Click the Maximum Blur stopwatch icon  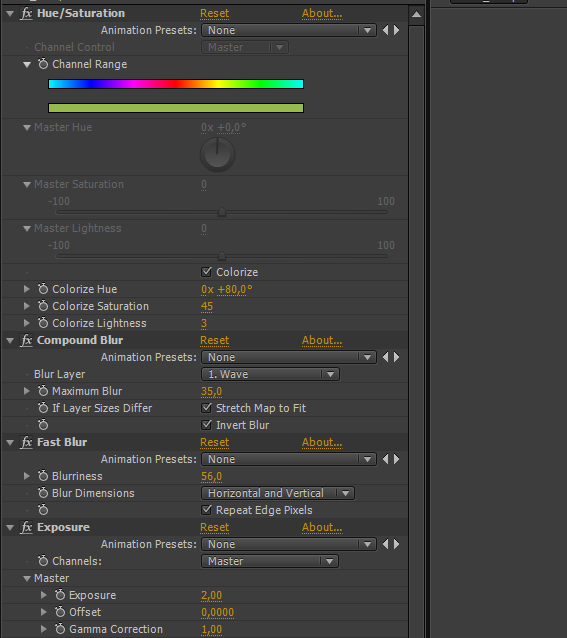43,391
